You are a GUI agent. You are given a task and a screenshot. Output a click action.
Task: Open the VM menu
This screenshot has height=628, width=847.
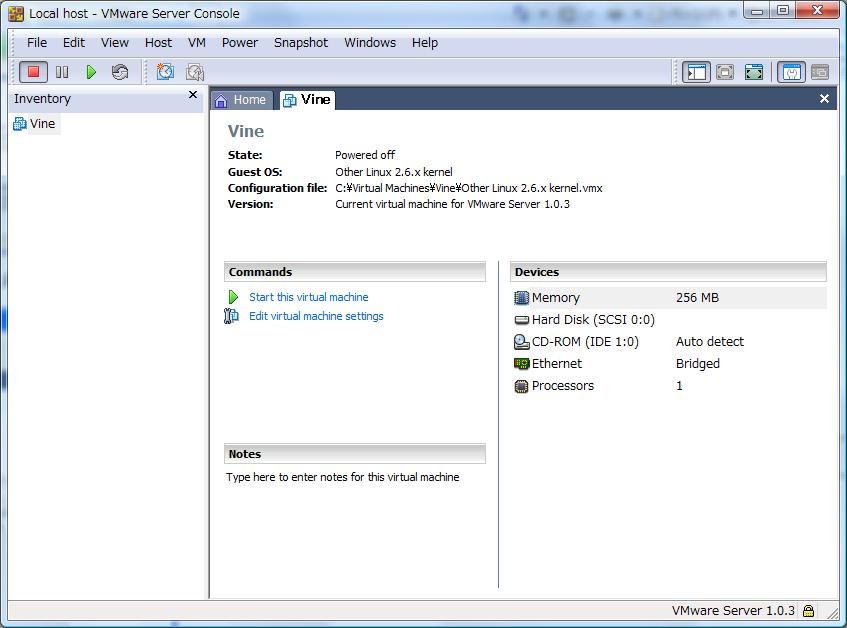click(196, 43)
